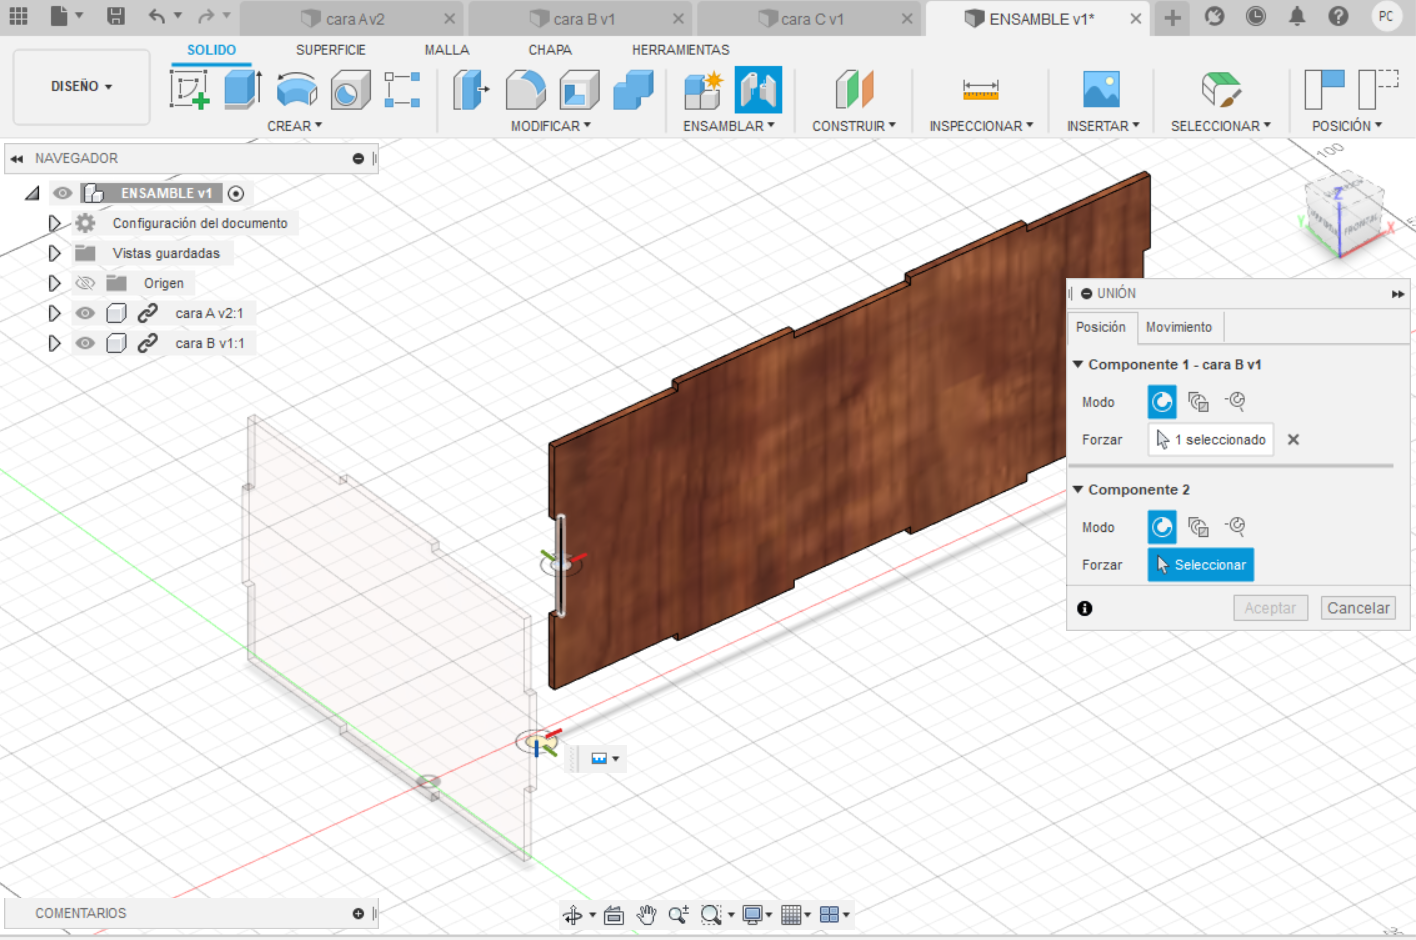Screen dimensions: 1416x940
Task: Switch to the HERRAMIENTAS ribbon tab
Action: [681, 50]
